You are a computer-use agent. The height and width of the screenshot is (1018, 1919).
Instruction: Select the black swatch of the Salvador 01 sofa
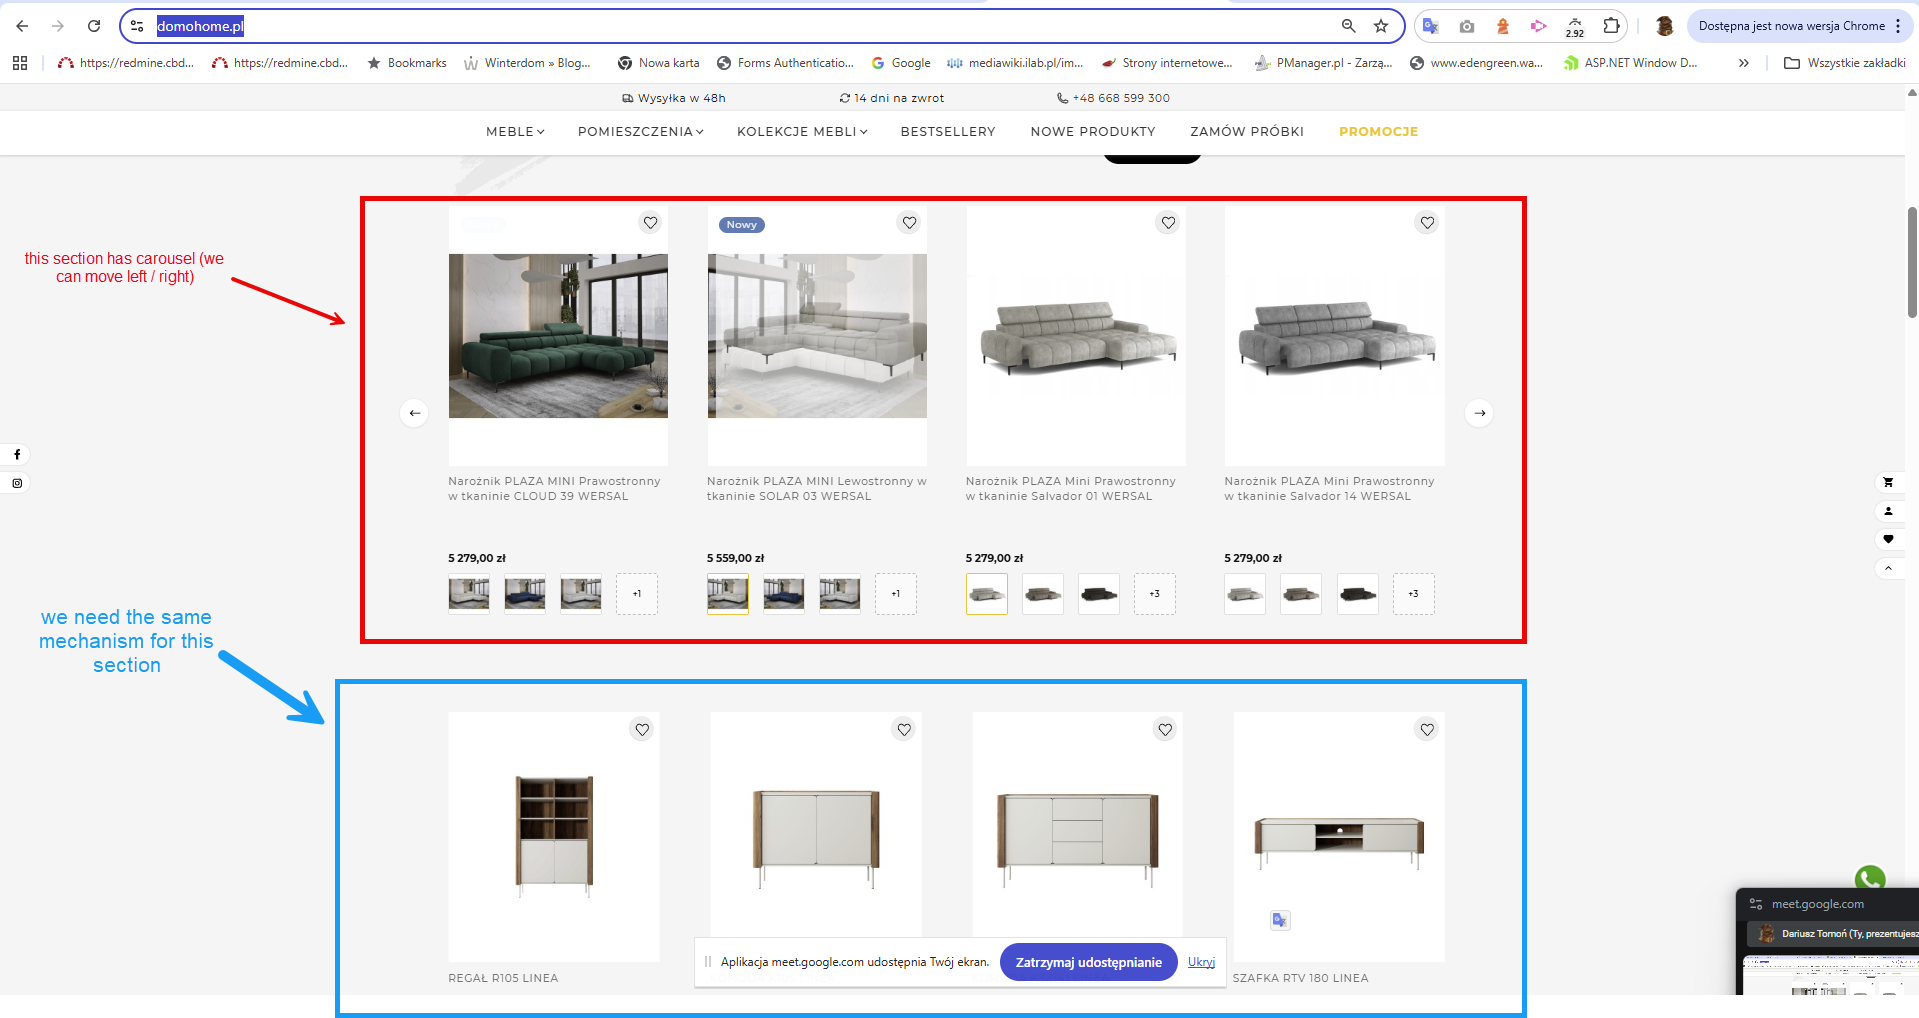[1099, 594]
